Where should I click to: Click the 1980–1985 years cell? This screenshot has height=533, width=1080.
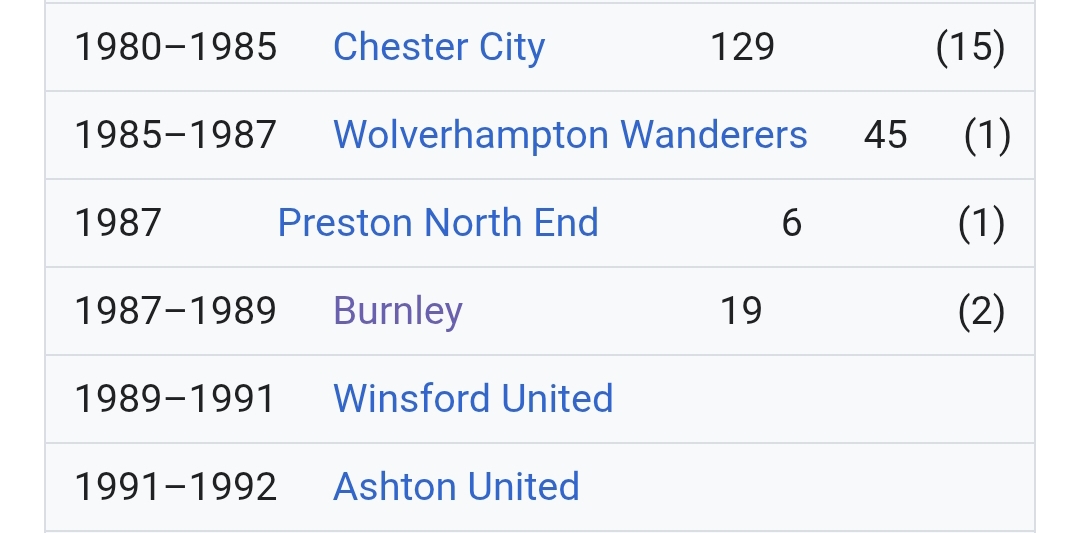click(x=176, y=47)
